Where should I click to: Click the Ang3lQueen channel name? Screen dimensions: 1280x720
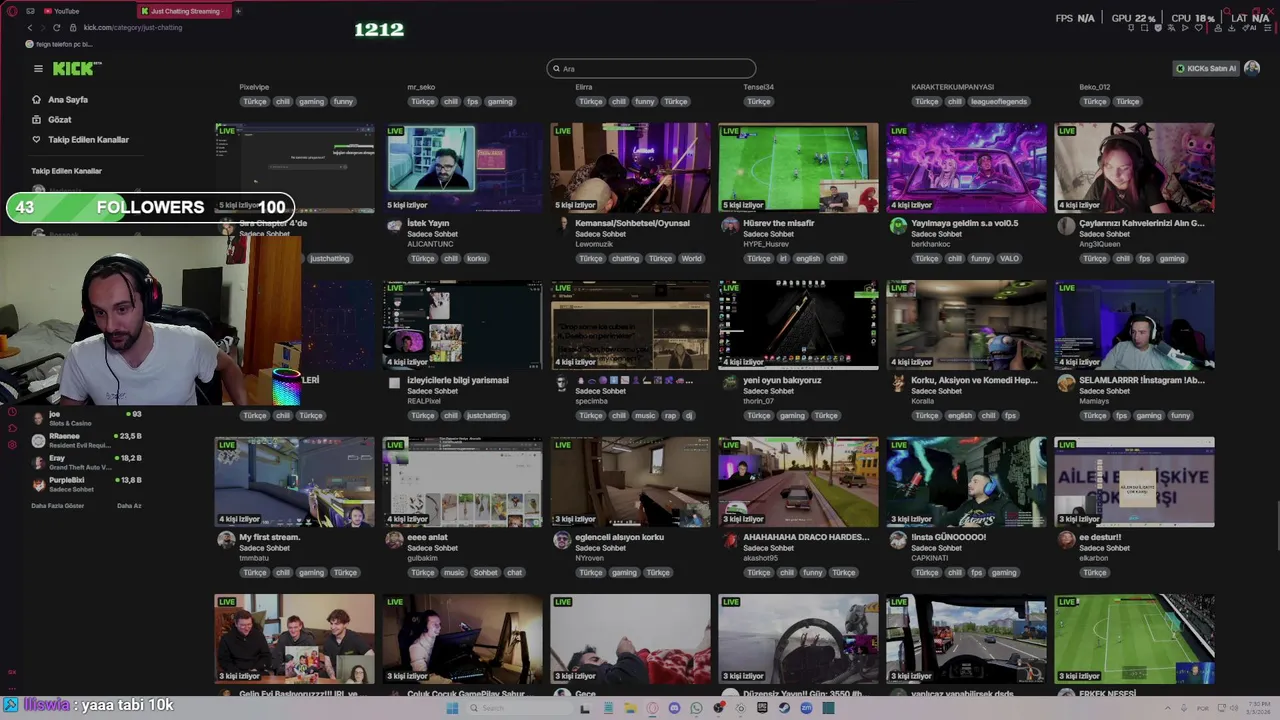click(x=1100, y=244)
